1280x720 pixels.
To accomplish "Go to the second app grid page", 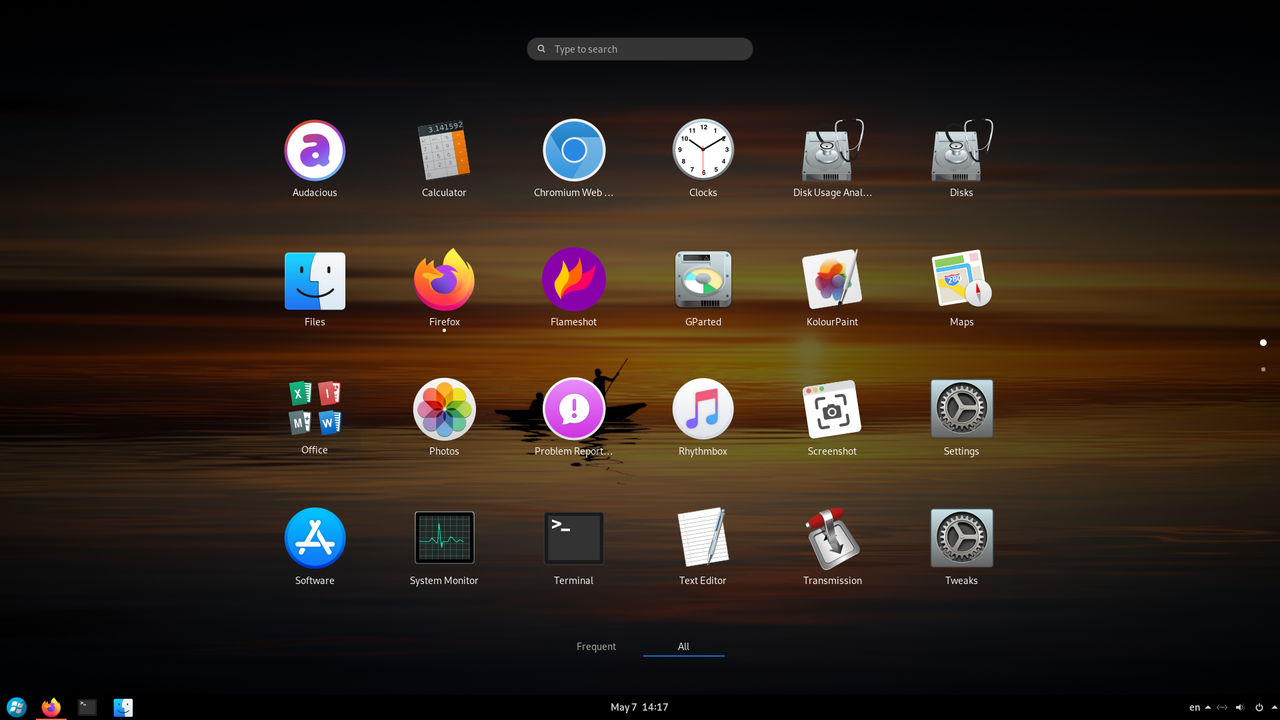I will click(1263, 369).
